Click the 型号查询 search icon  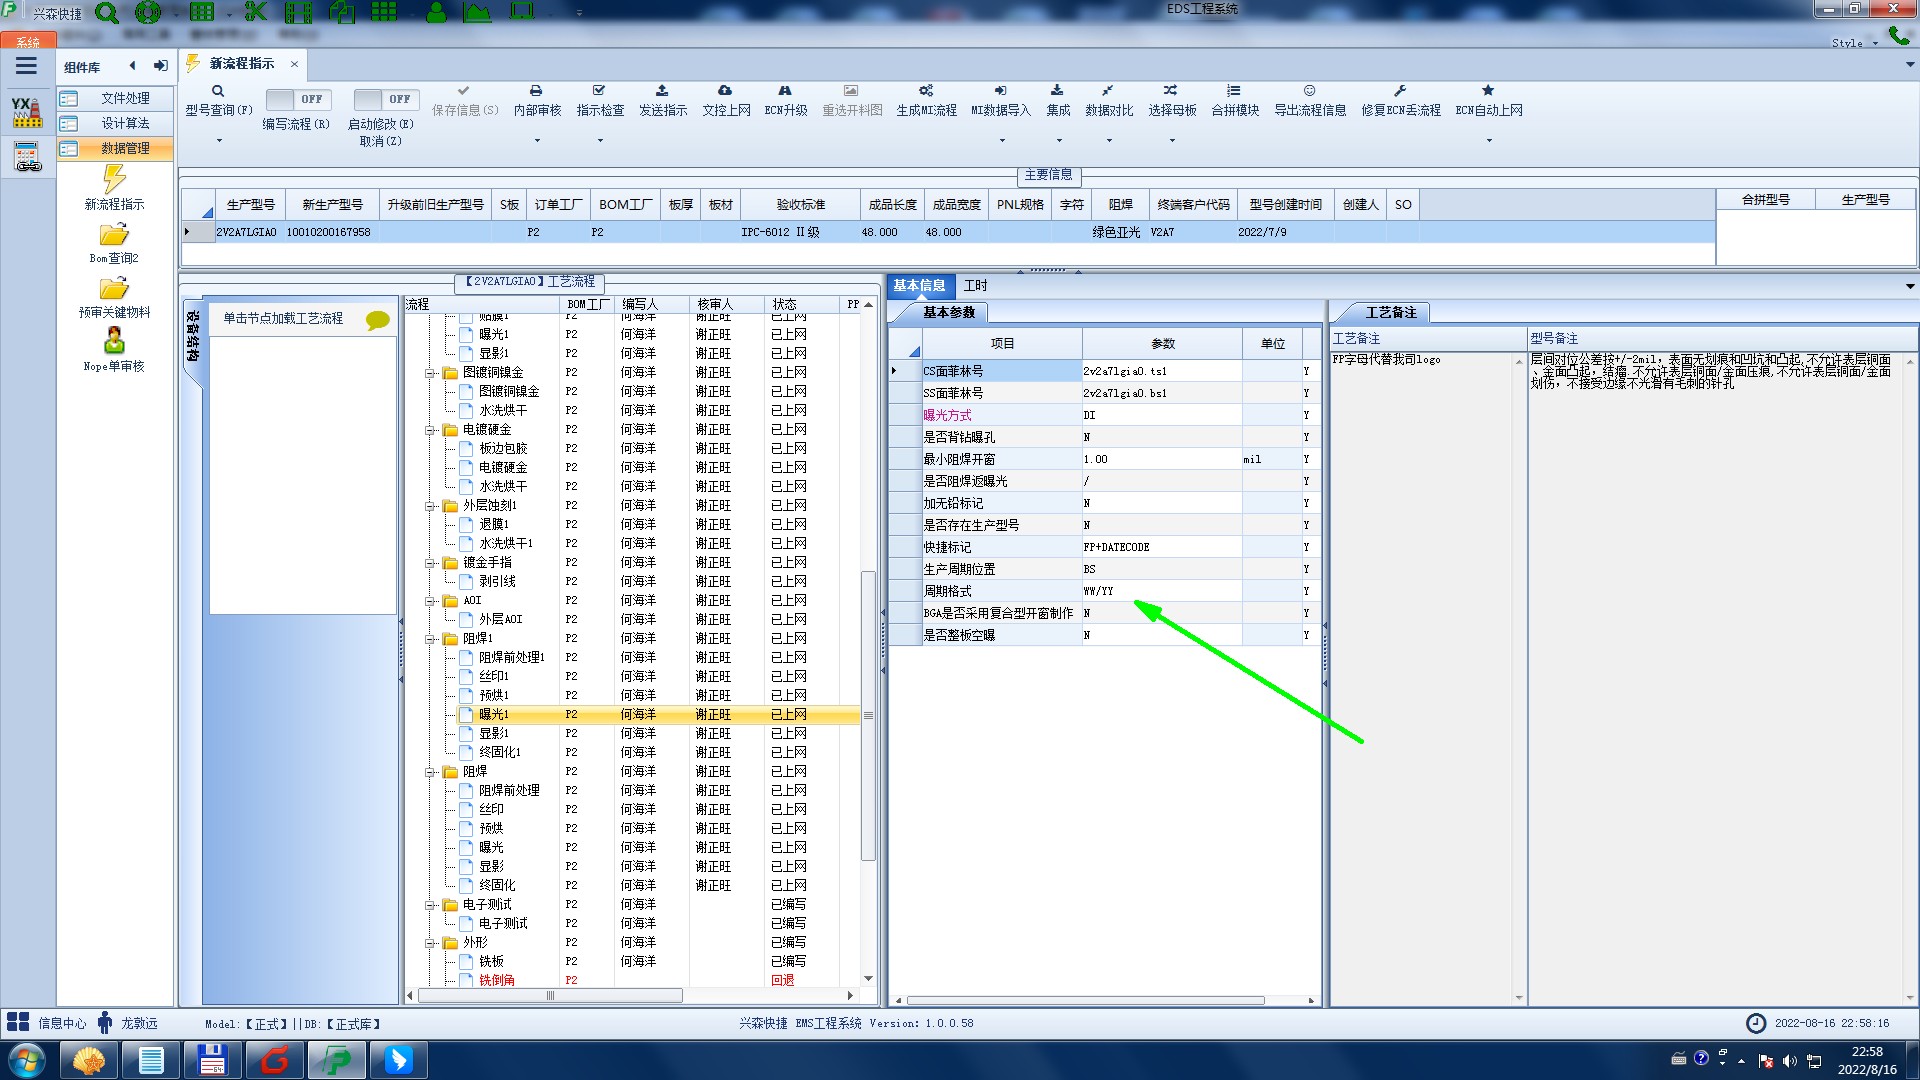[x=218, y=91]
